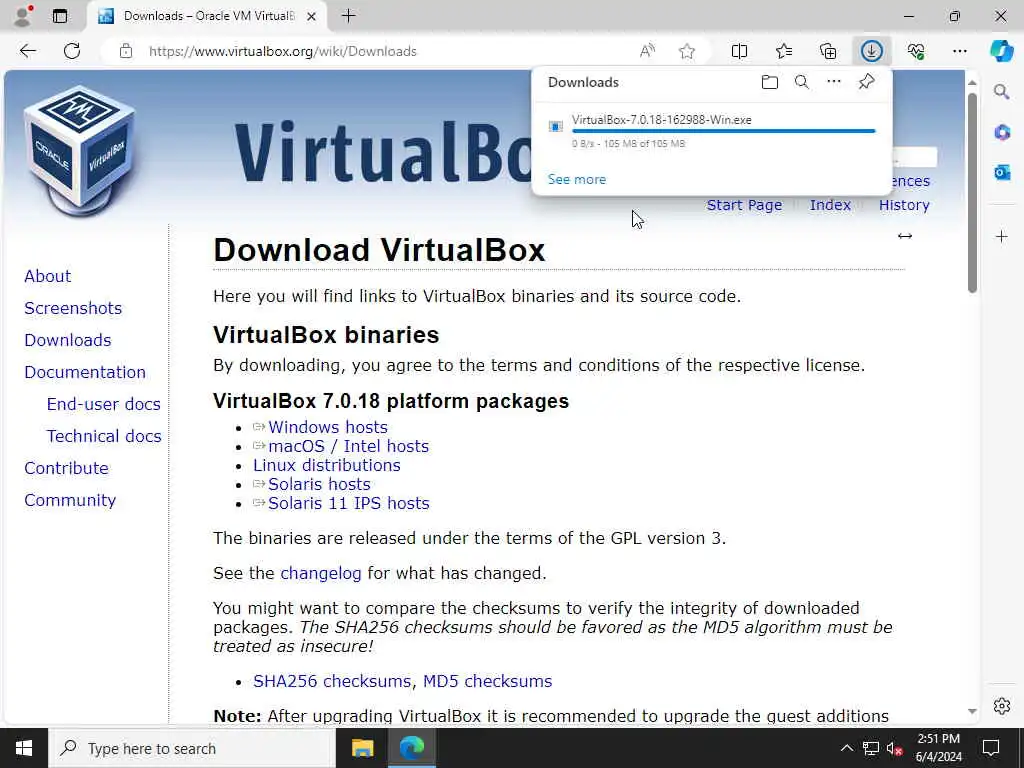Open the Collections icon

(x=828, y=51)
